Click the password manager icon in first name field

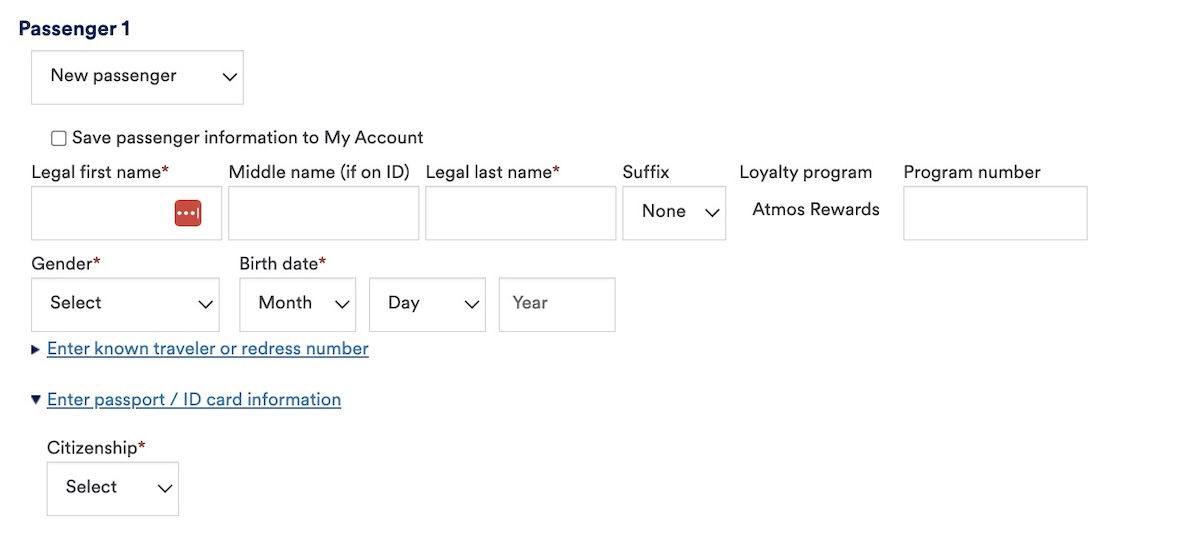click(188, 212)
